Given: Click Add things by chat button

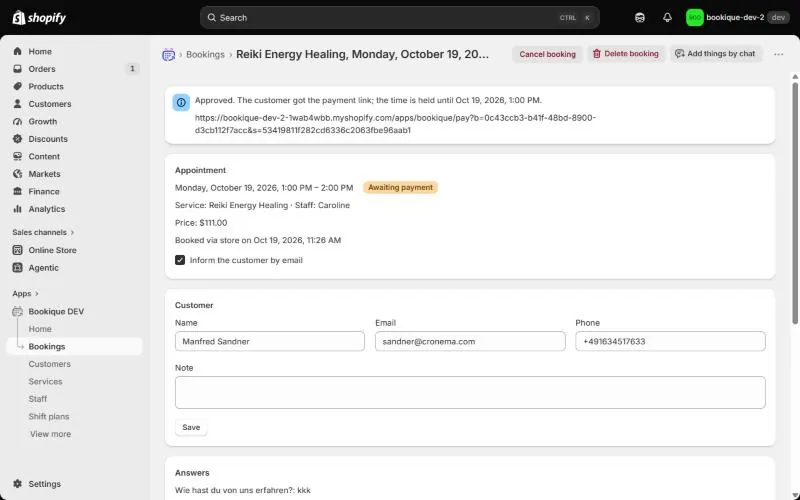Looking at the screenshot, I should point(715,54).
